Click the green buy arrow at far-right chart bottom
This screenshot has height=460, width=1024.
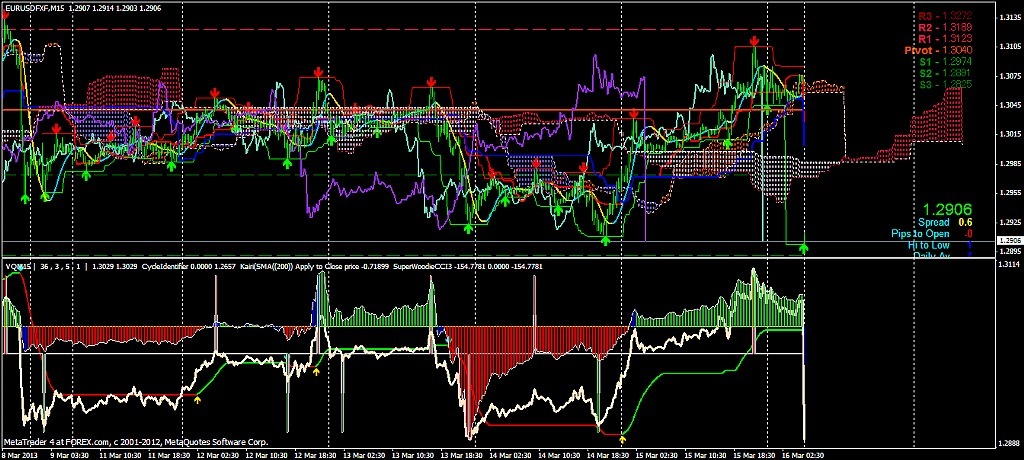click(x=804, y=248)
